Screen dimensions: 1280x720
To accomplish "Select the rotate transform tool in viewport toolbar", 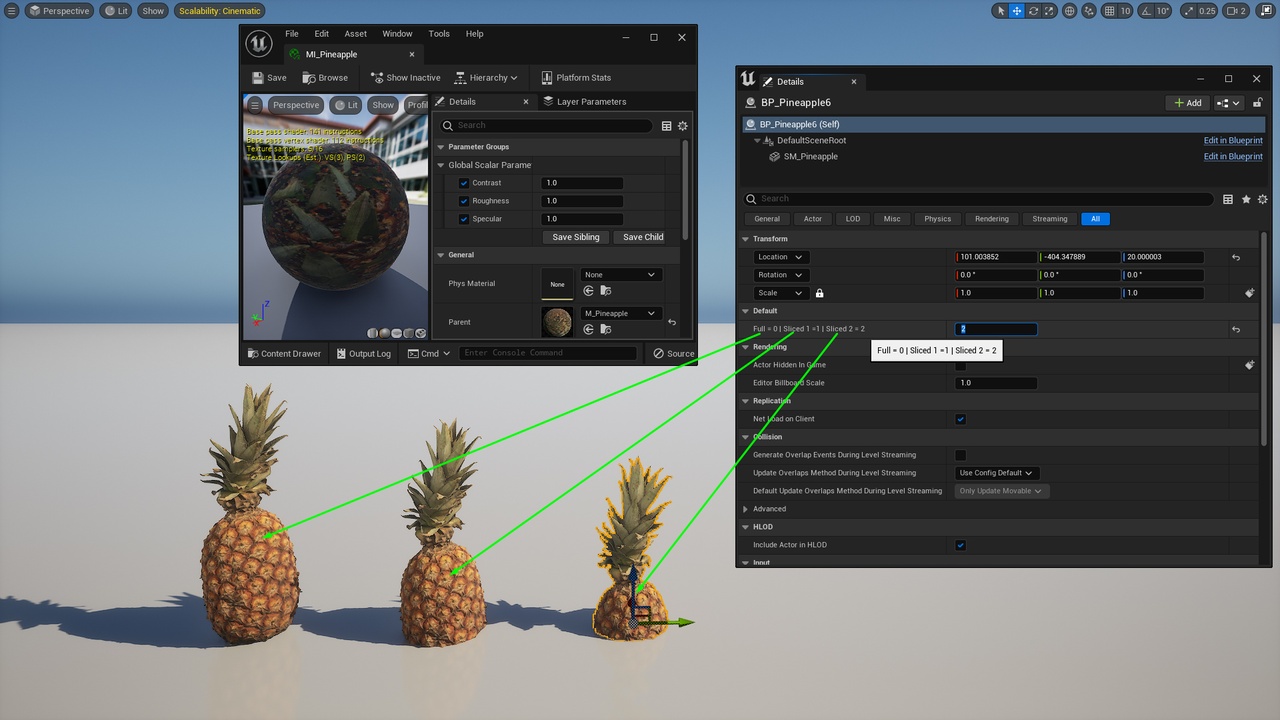I will [1033, 11].
